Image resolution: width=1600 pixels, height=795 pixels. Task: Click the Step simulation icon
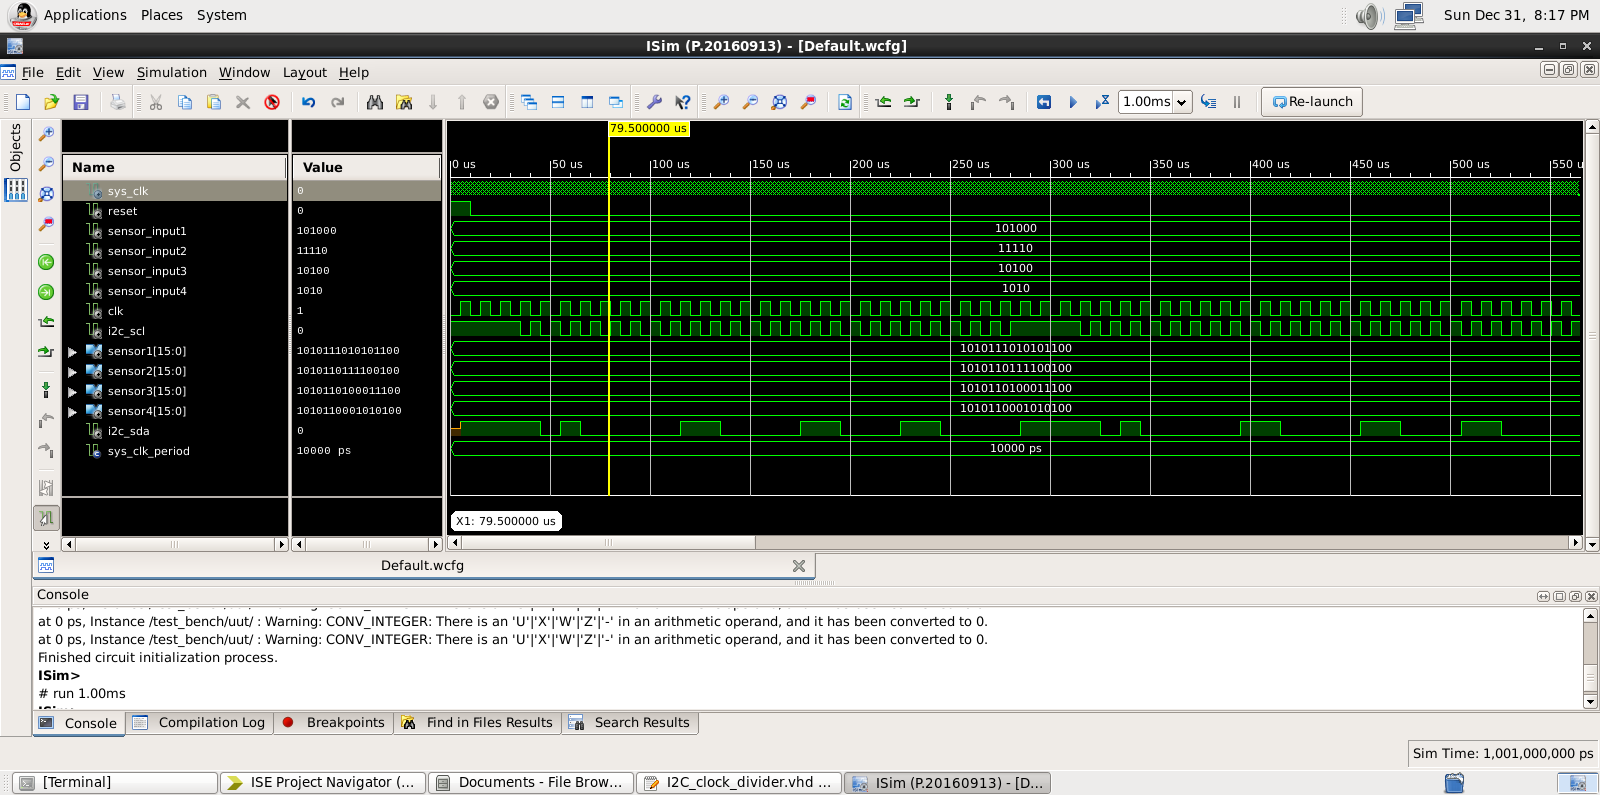[x=1209, y=102]
